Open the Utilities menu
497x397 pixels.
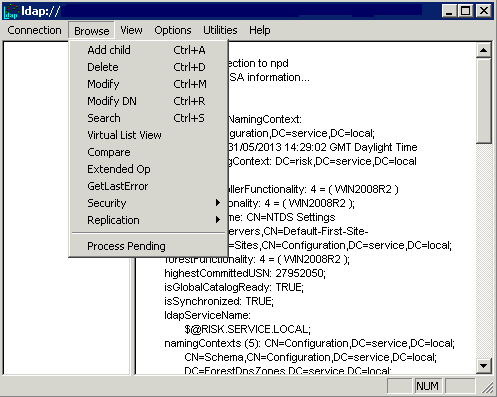click(x=220, y=30)
